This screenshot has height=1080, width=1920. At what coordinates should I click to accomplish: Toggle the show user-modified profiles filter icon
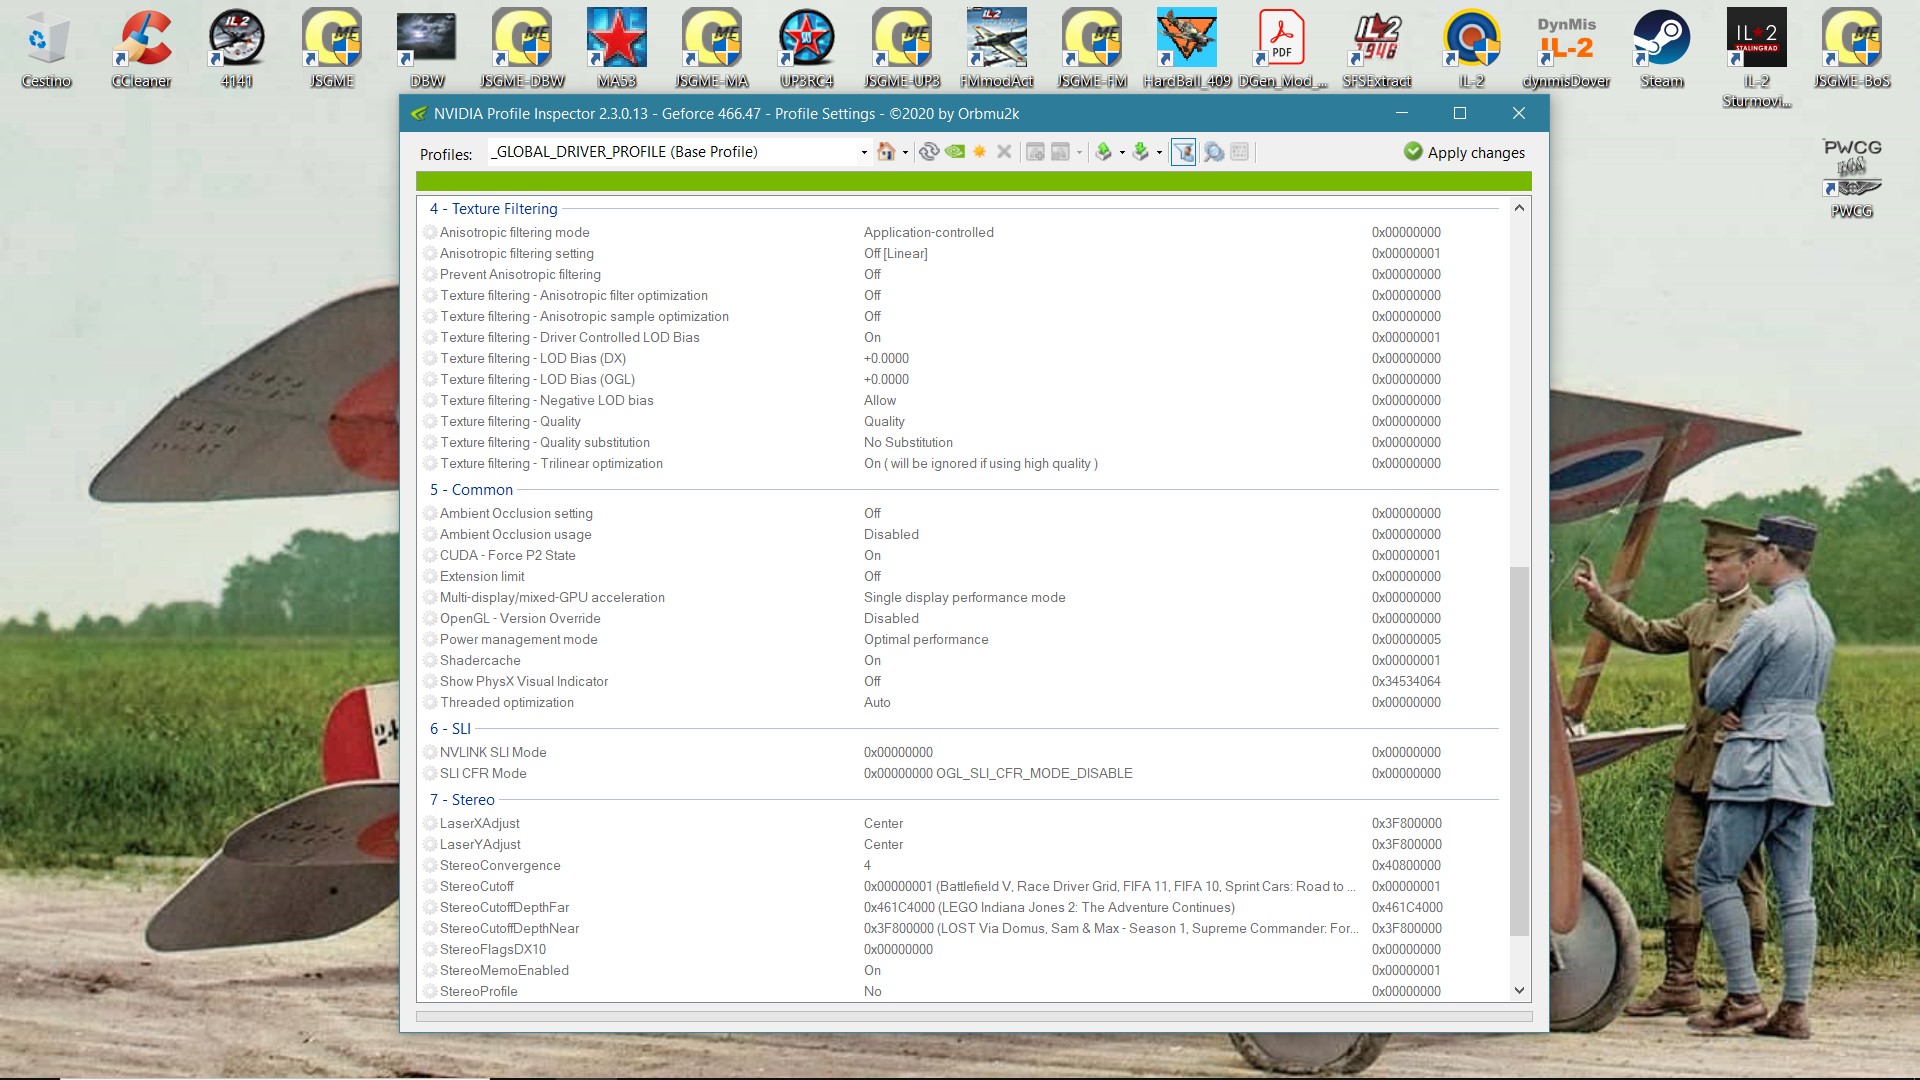1184,152
